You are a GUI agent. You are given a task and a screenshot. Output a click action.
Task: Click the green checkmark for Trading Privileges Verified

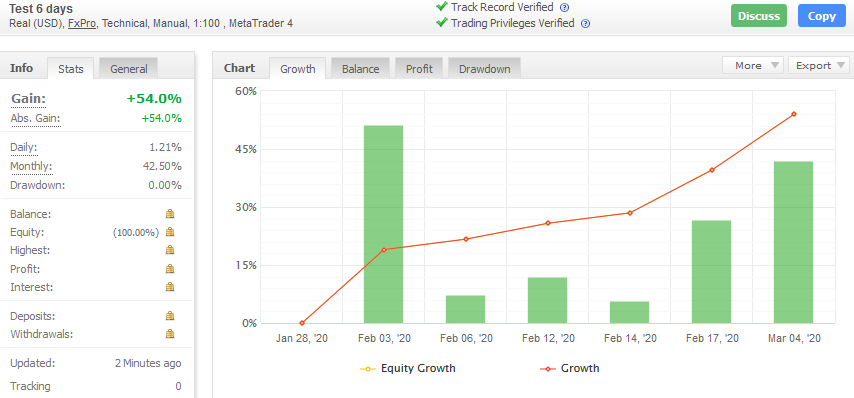pos(441,23)
